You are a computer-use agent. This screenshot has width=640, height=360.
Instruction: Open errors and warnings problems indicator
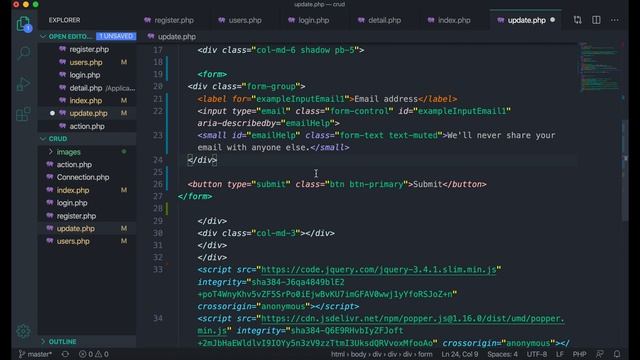click(x=93, y=354)
